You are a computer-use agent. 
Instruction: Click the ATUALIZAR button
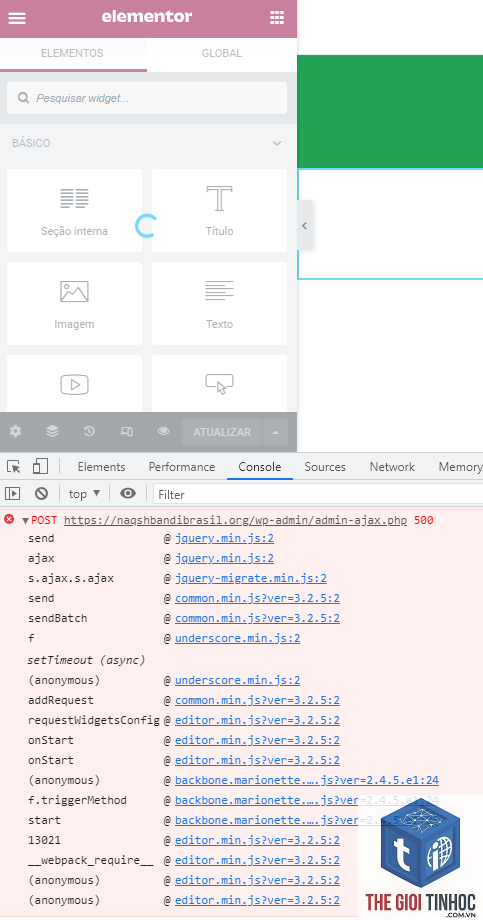tap(222, 432)
